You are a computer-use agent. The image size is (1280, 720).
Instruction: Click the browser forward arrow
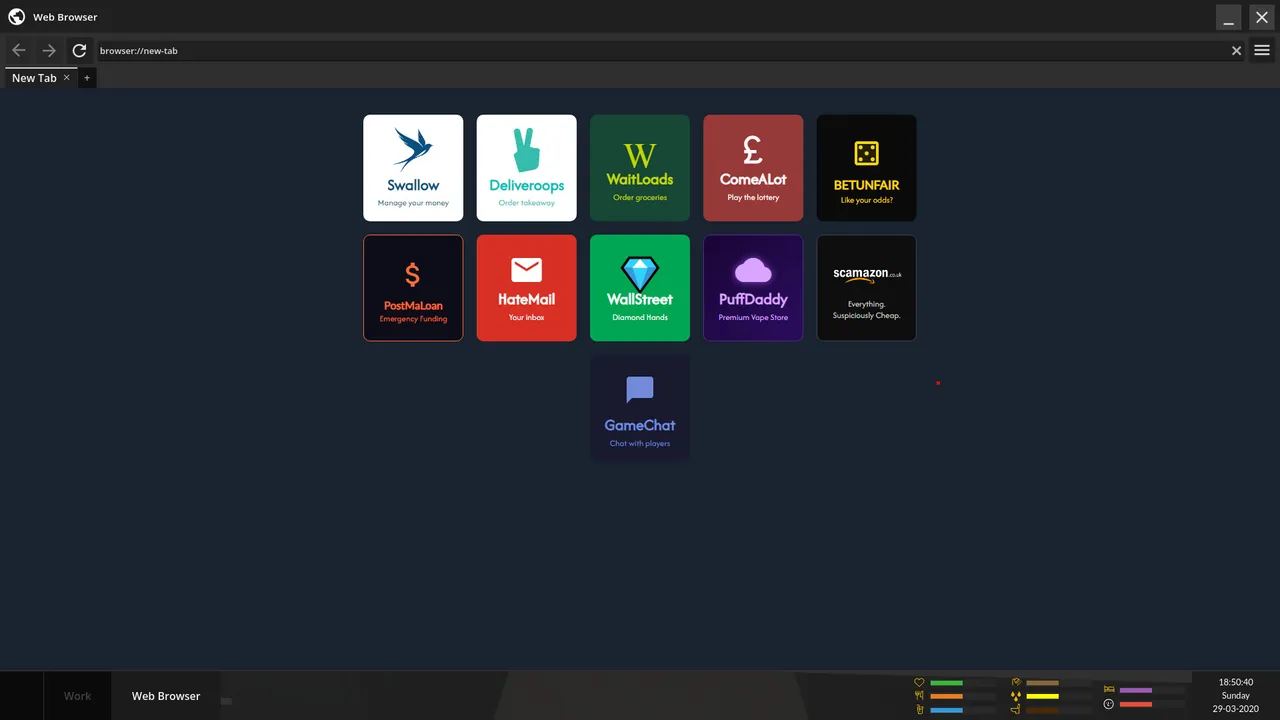click(49, 50)
